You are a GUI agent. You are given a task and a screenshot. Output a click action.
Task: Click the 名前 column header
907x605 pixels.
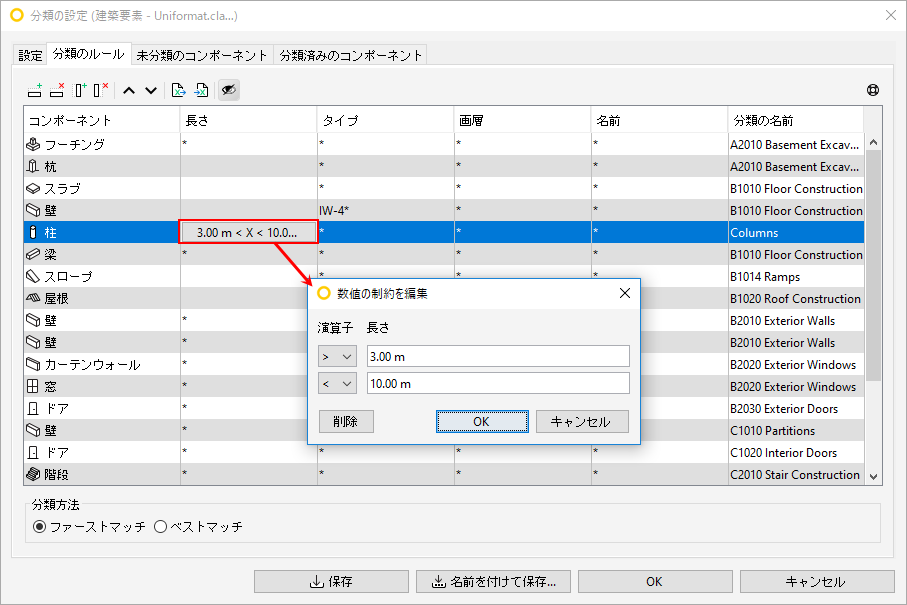[x=659, y=120]
